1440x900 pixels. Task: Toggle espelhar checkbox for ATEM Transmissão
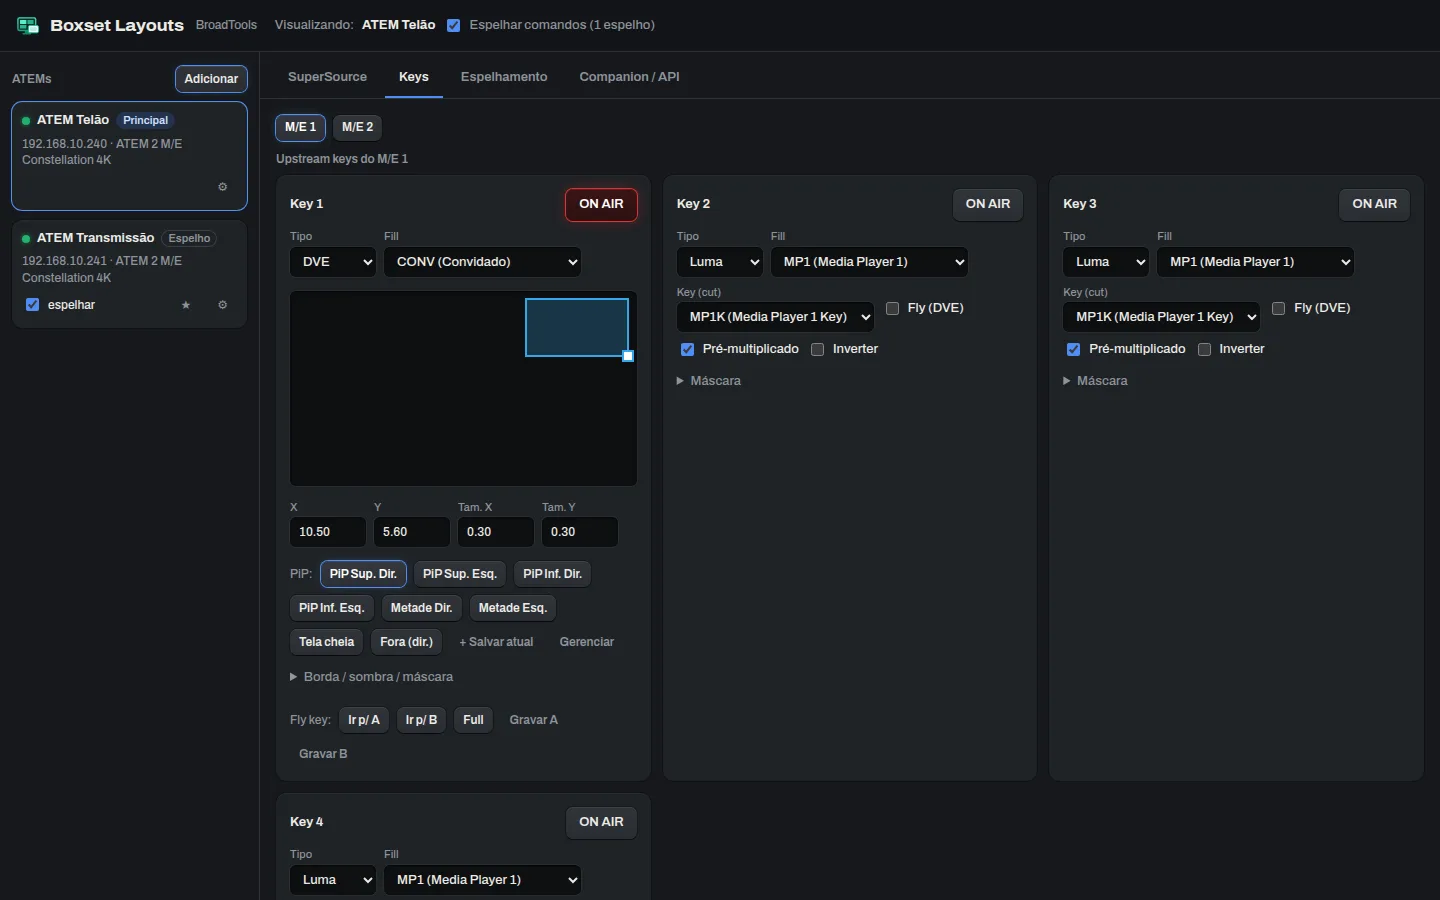point(32,305)
